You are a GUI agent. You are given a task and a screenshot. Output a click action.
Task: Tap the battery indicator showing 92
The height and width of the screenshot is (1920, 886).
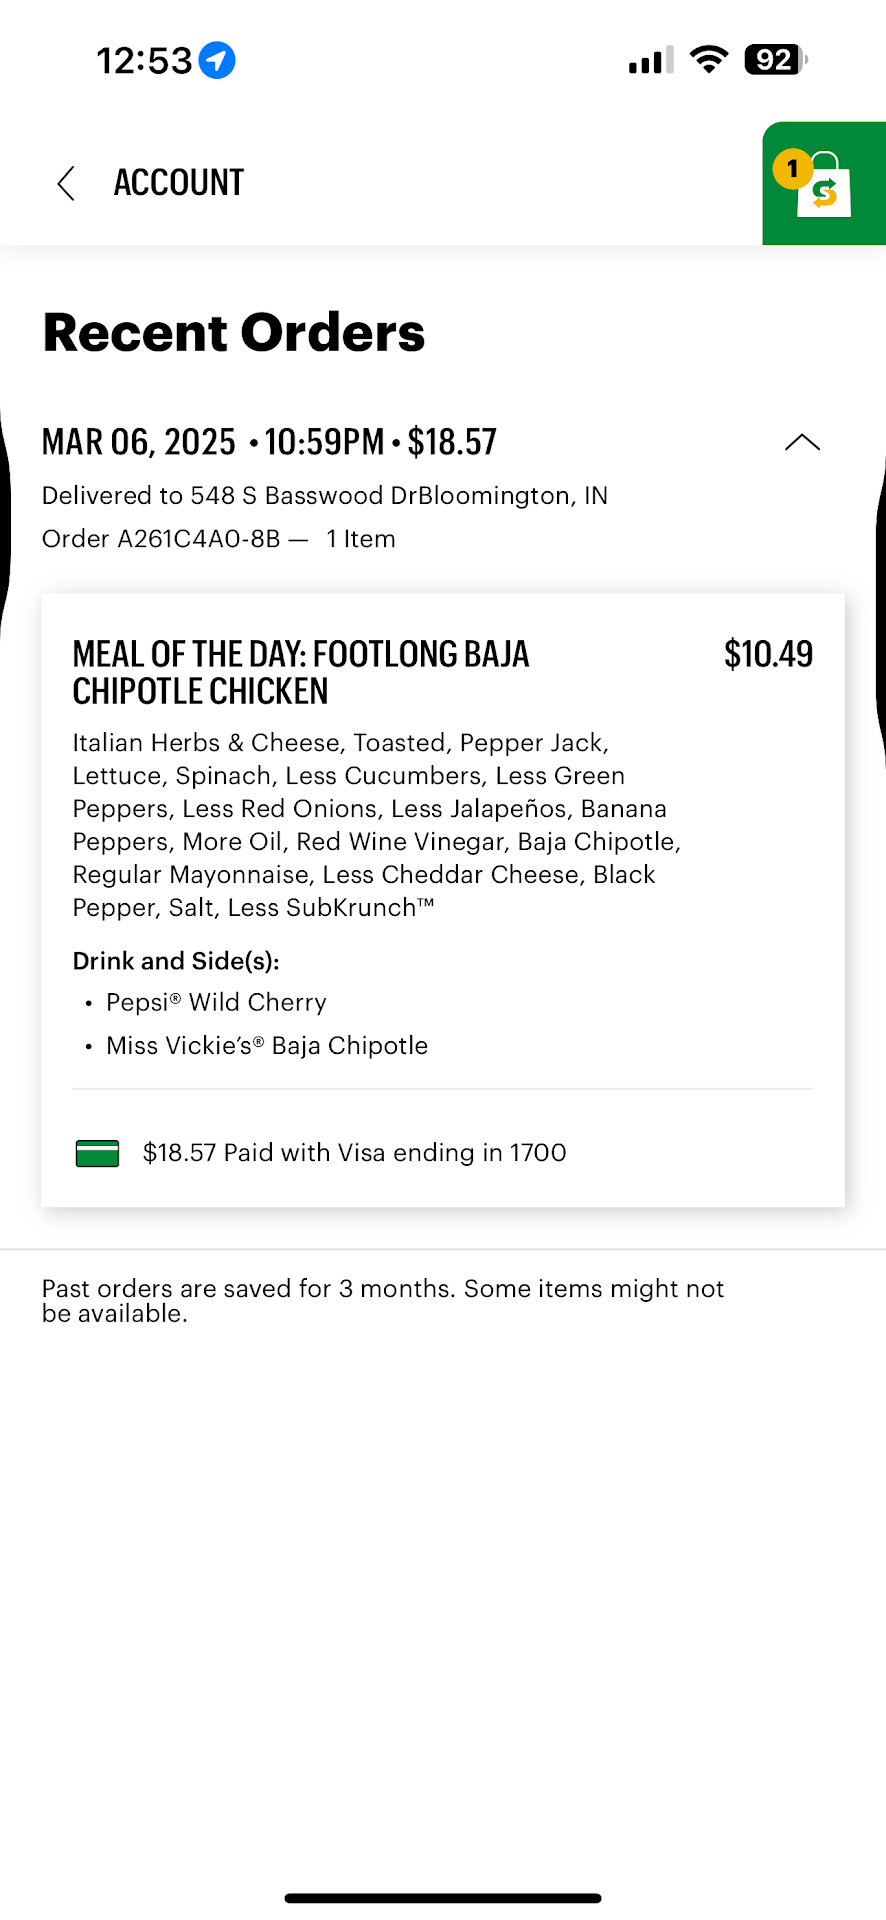click(775, 60)
